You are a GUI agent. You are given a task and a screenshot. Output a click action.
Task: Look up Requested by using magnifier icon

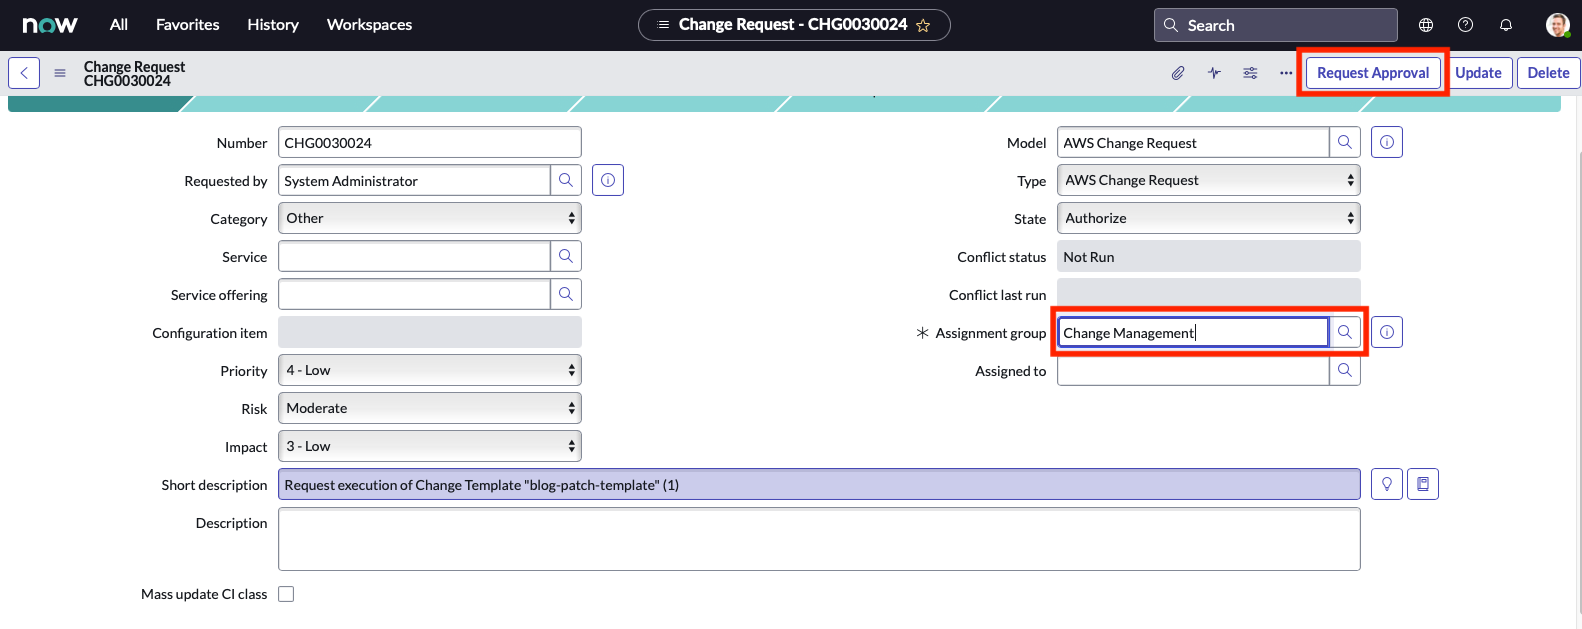point(566,180)
